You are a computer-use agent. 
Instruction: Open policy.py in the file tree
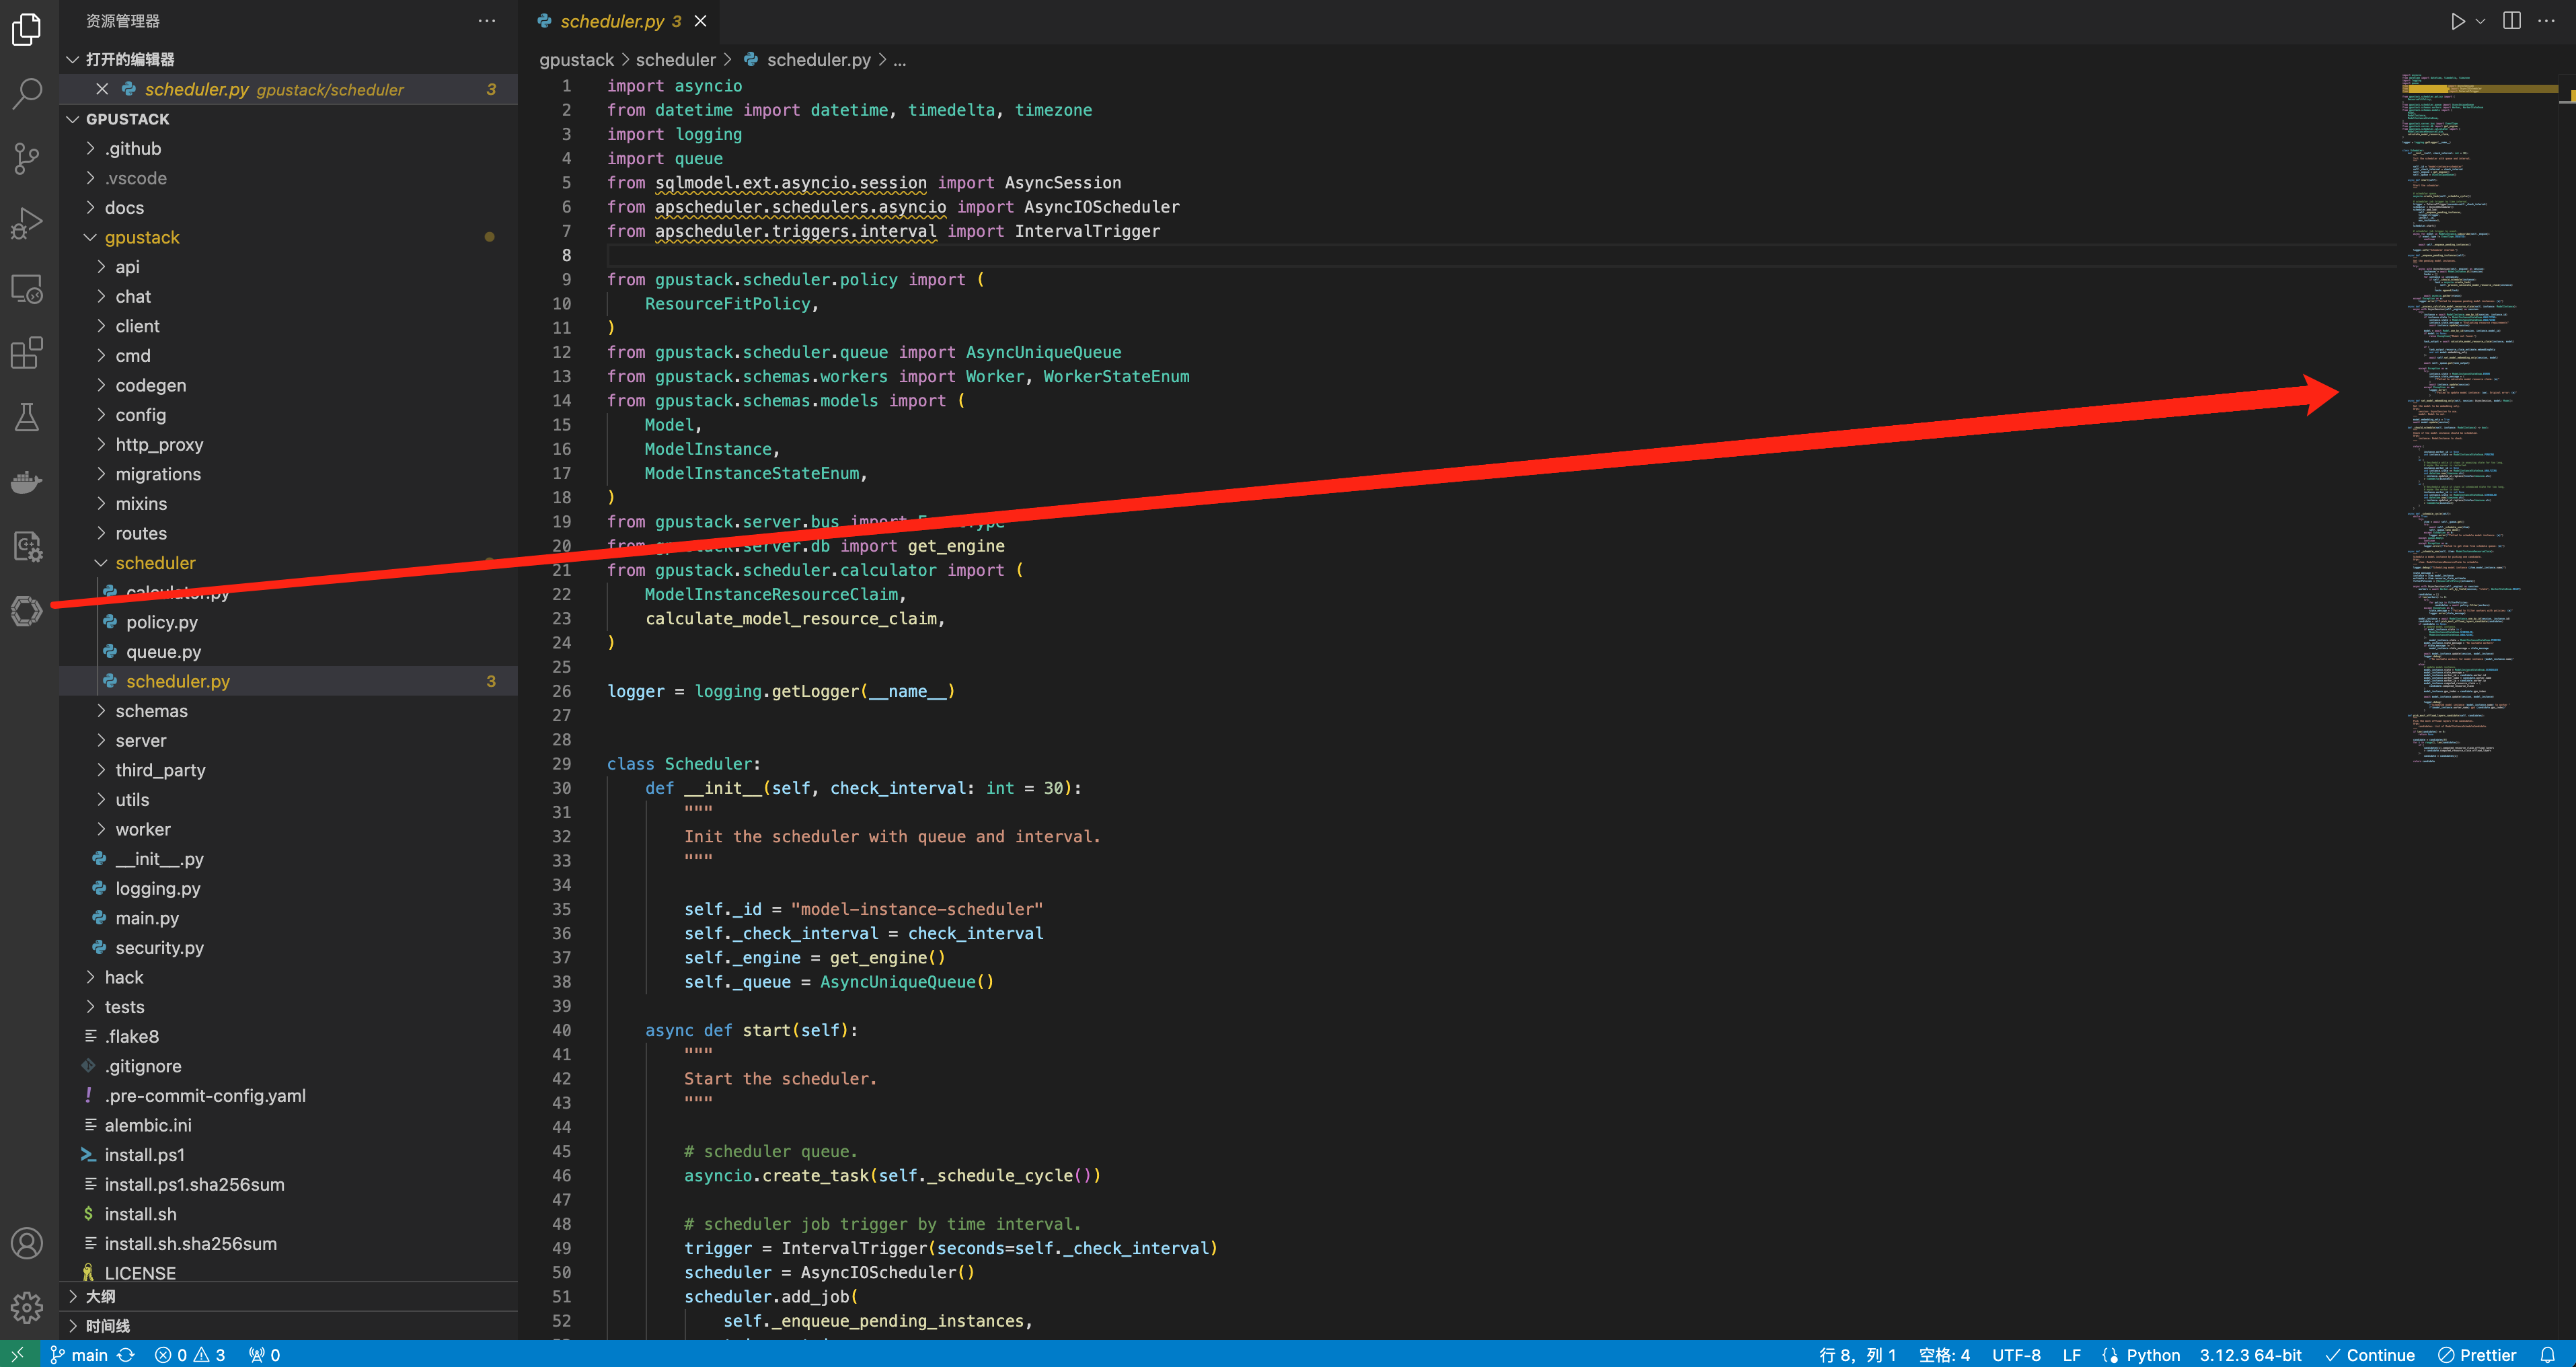tap(161, 622)
